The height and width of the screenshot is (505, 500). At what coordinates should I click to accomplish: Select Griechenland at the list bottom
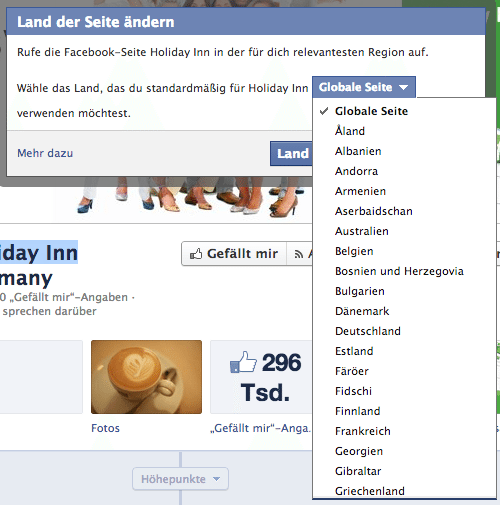[x=370, y=491]
